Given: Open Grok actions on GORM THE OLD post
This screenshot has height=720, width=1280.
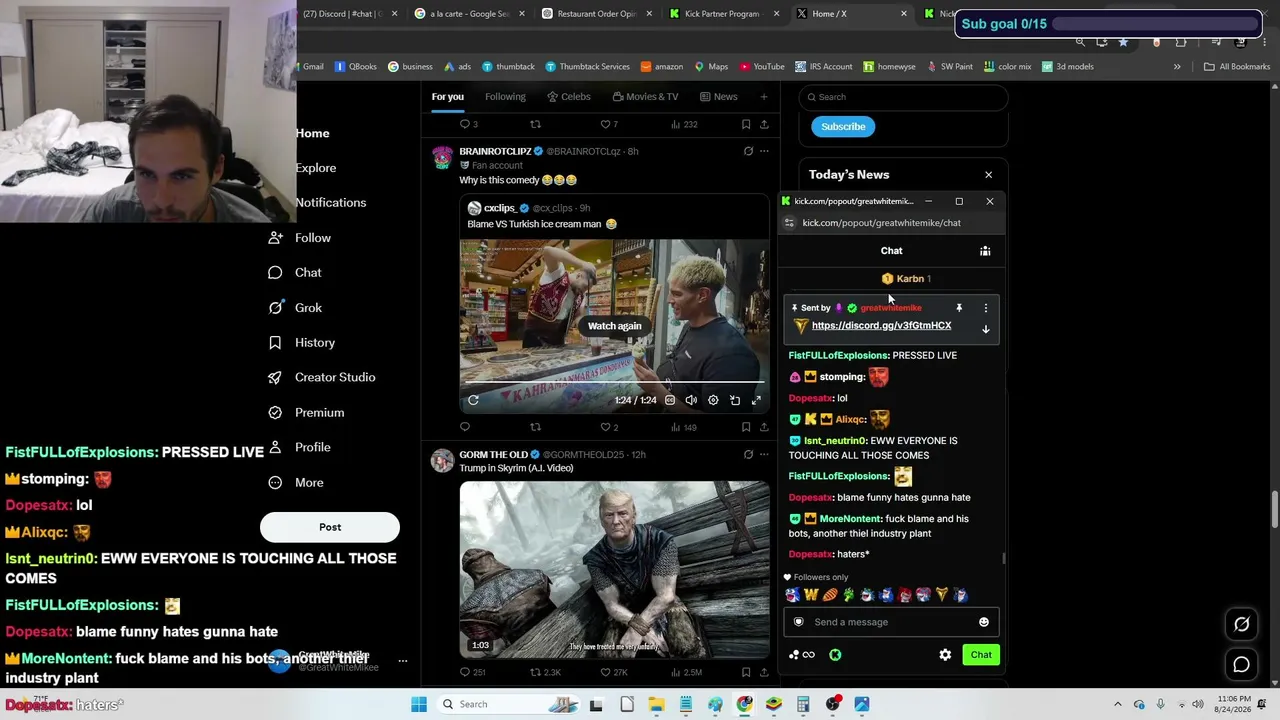Looking at the screenshot, I should (x=748, y=454).
